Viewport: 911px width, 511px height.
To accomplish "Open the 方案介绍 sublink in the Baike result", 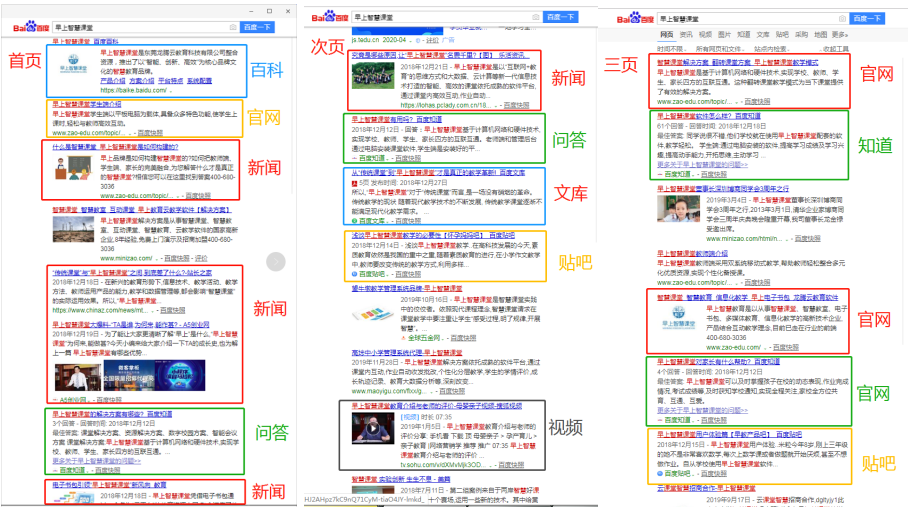I will pos(141,81).
